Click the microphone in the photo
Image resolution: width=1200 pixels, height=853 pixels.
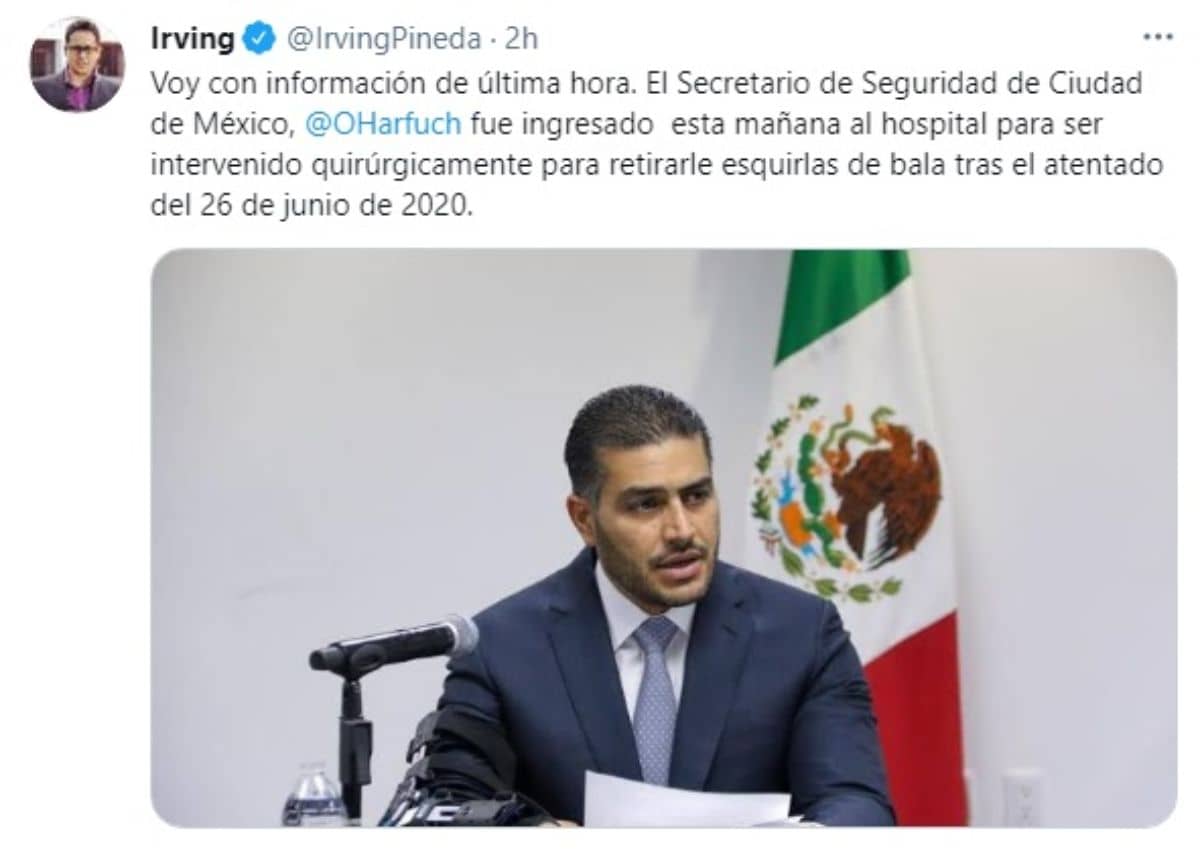393,645
